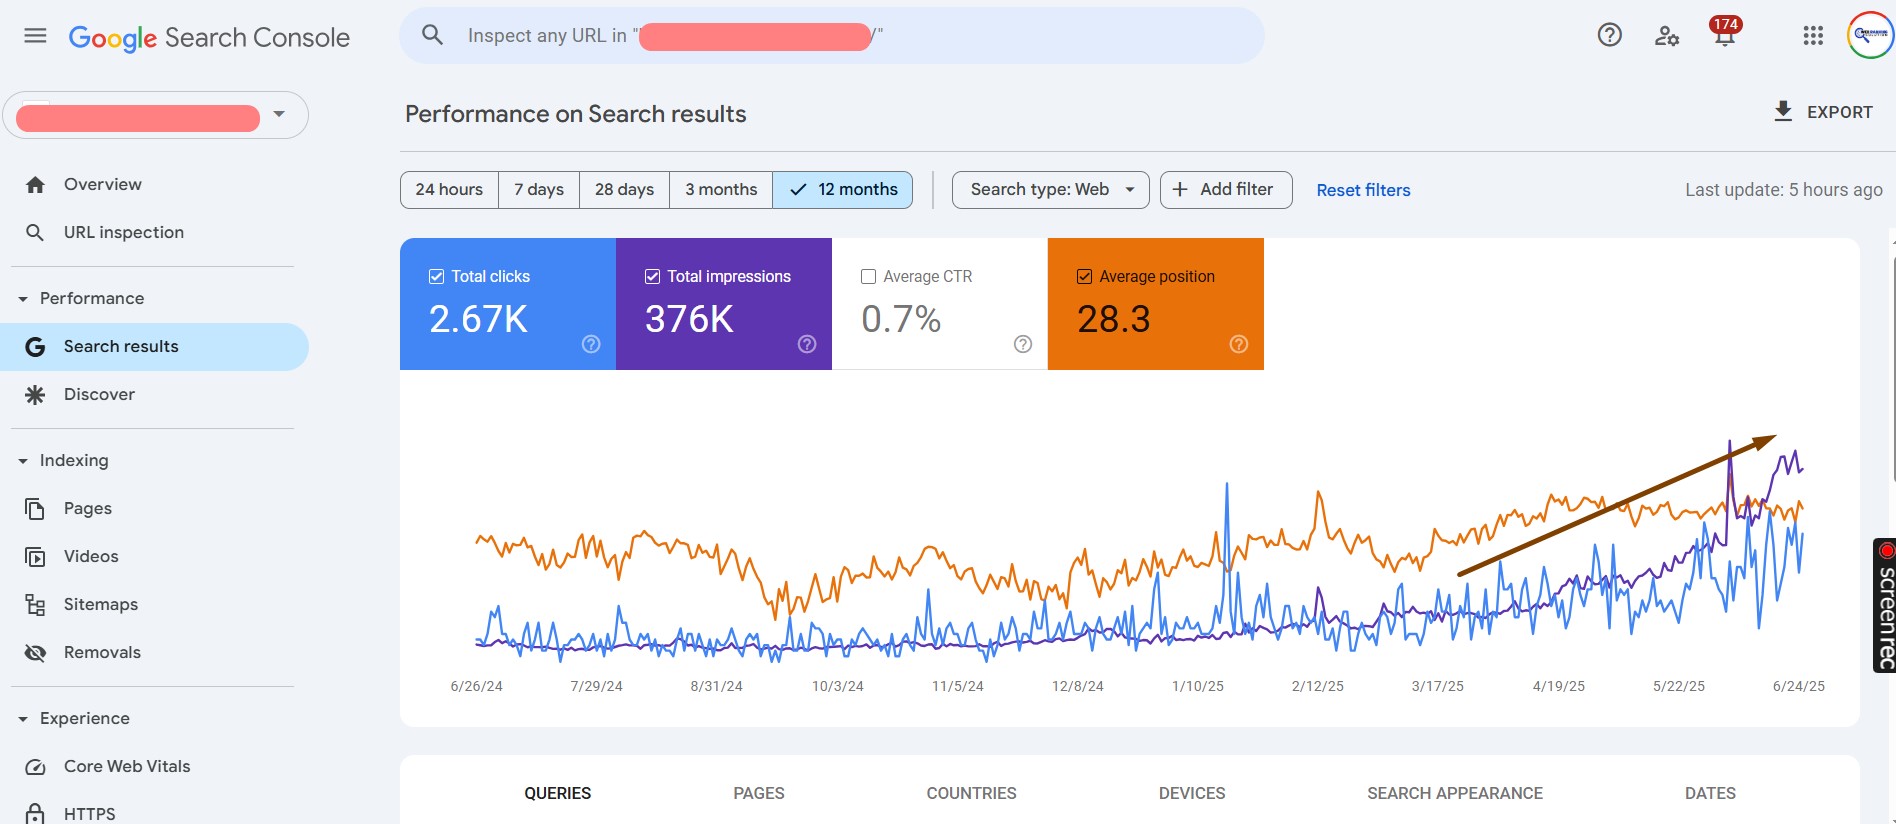Click the Total clicks help icon
This screenshot has height=824, width=1896.
(x=591, y=344)
